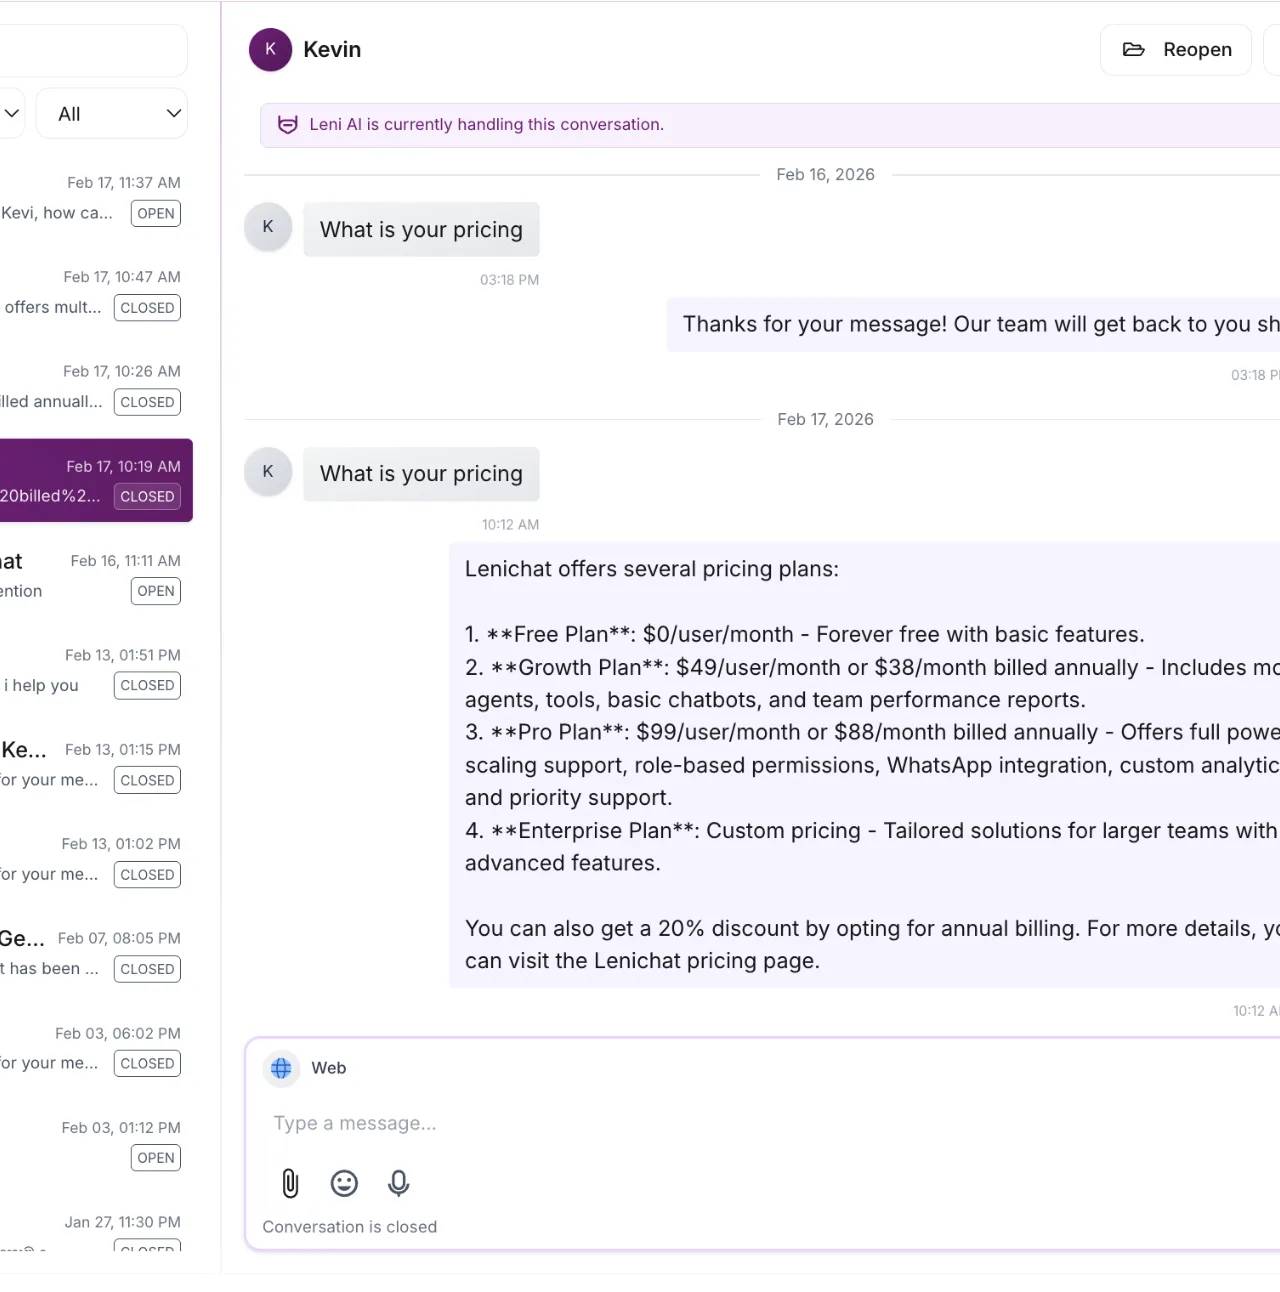Image resolution: width=1280 pixels, height=1292 pixels.
Task: Click the first 'What is your pricing' message at 03:18 PM
Action: click(x=421, y=230)
